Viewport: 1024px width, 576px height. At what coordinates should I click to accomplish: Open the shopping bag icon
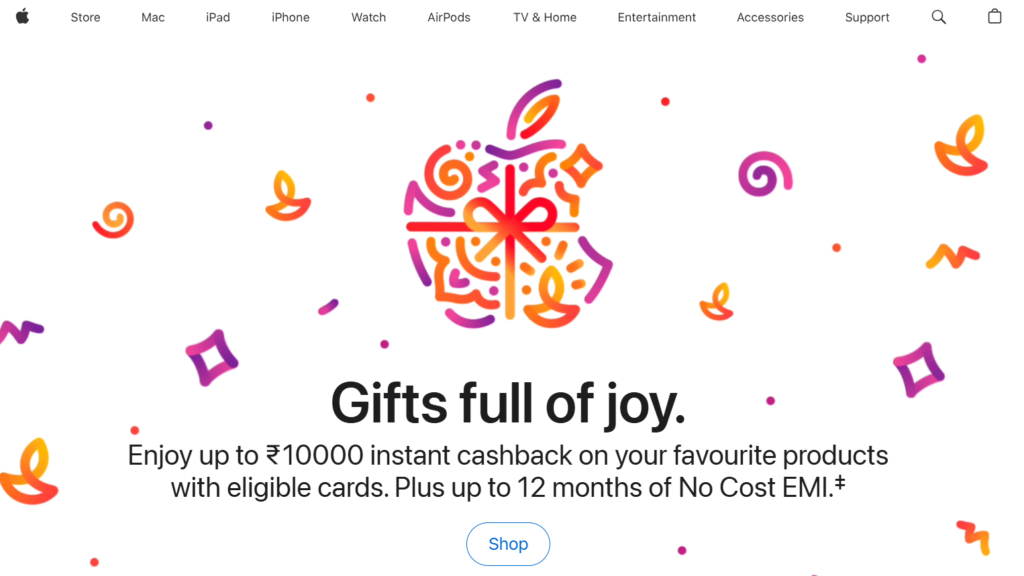pyautogui.click(x=994, y=16)
